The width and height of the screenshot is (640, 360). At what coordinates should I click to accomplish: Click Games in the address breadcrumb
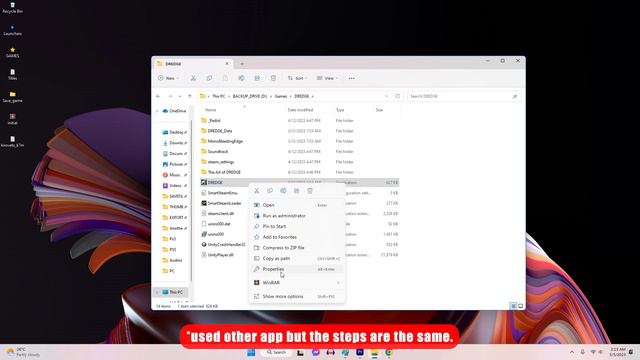point(281,96)
